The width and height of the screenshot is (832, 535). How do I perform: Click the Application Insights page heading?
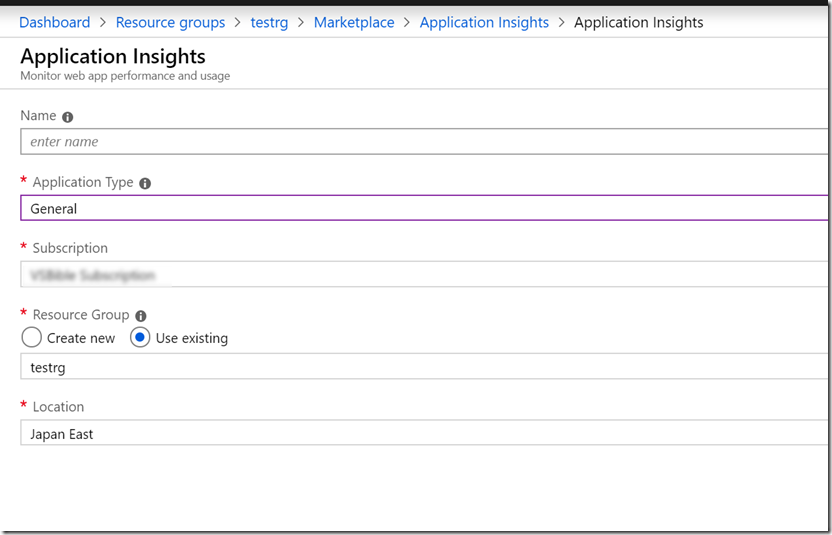[x=113, y=56]
